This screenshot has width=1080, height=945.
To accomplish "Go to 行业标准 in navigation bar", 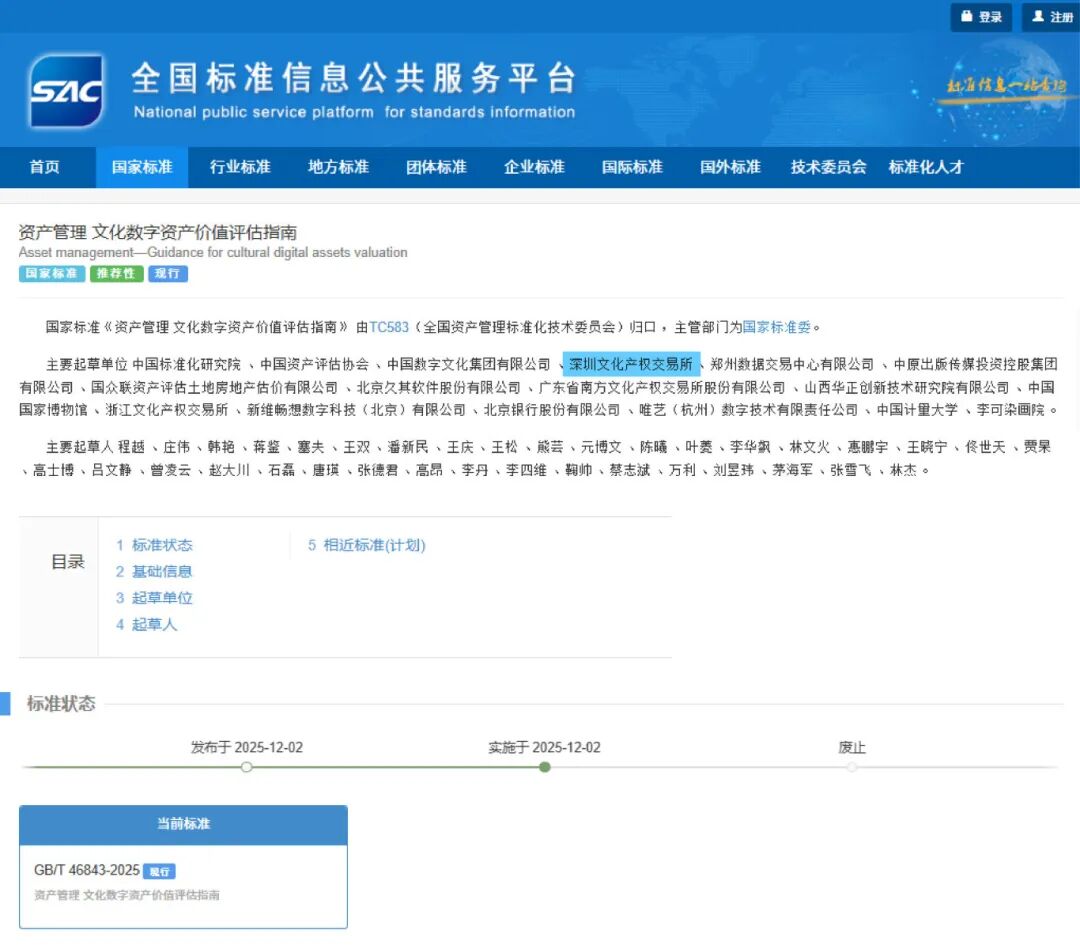I will coord(240,167).
